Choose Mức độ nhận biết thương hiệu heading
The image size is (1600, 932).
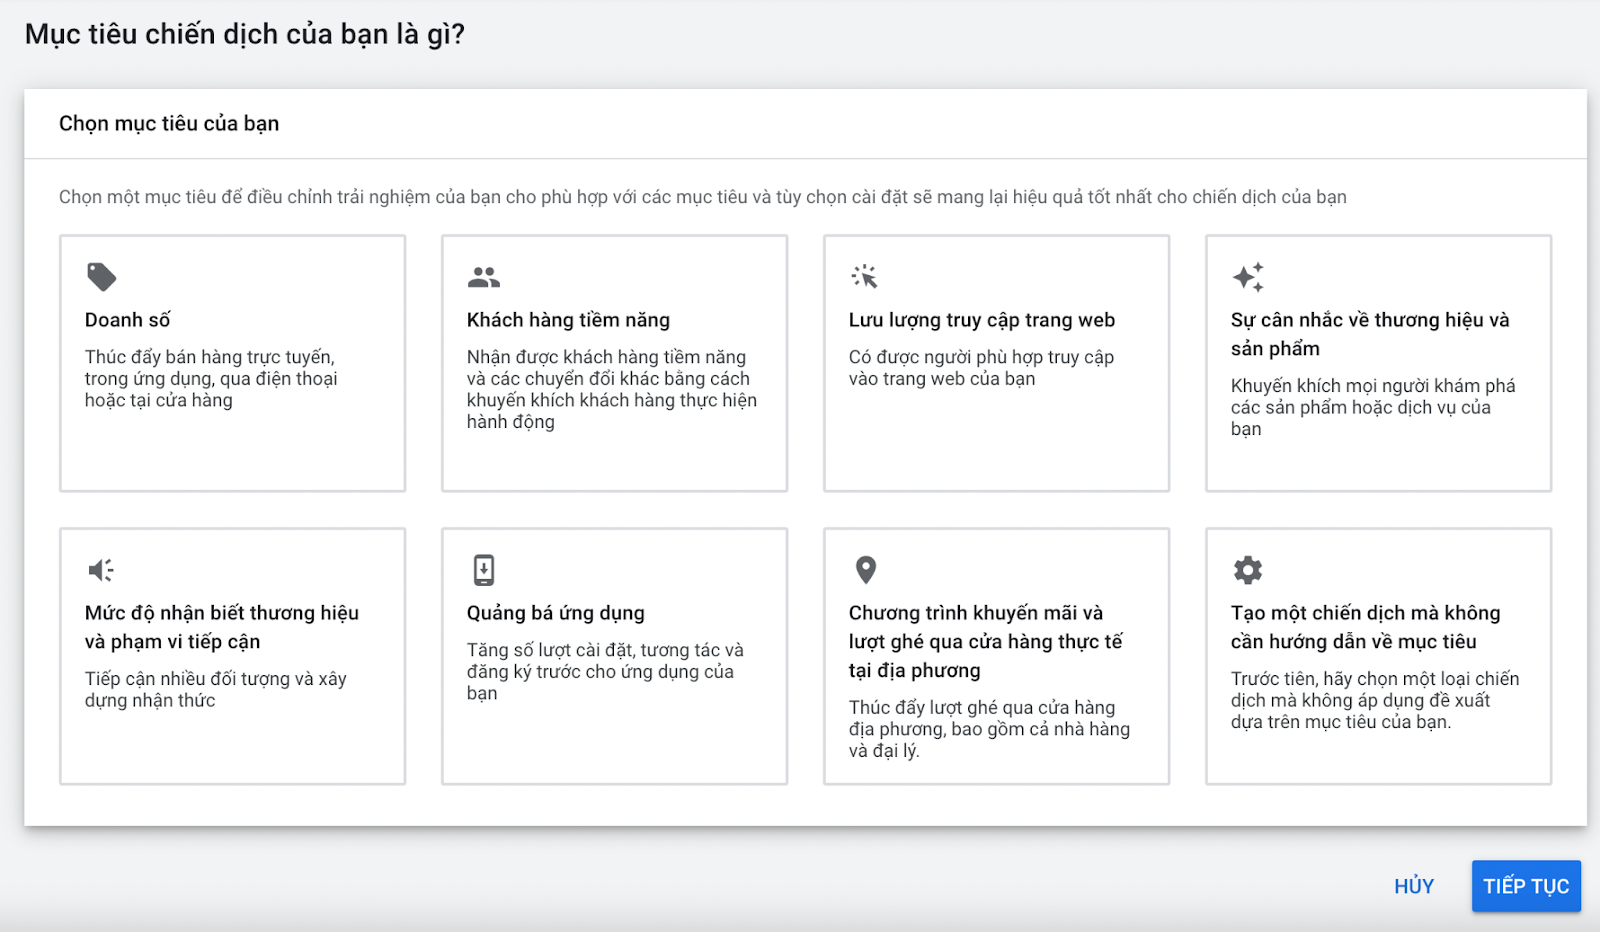[x=222, y=627]
